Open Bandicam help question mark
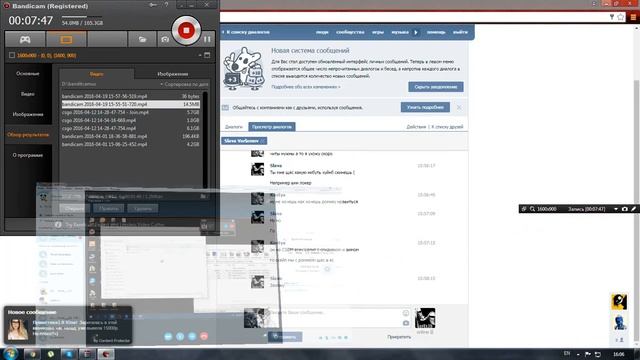Image resolution: width=640 pixels, height=360 pixels. (x=166, y=5)
